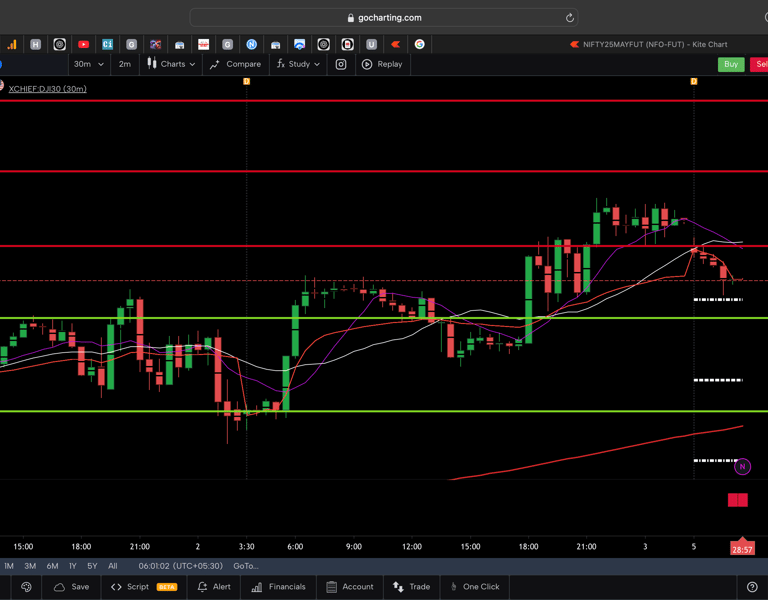The image size is (768, 600).
Task: Click the Financials bar-chart icon
Action: (257, 587)
